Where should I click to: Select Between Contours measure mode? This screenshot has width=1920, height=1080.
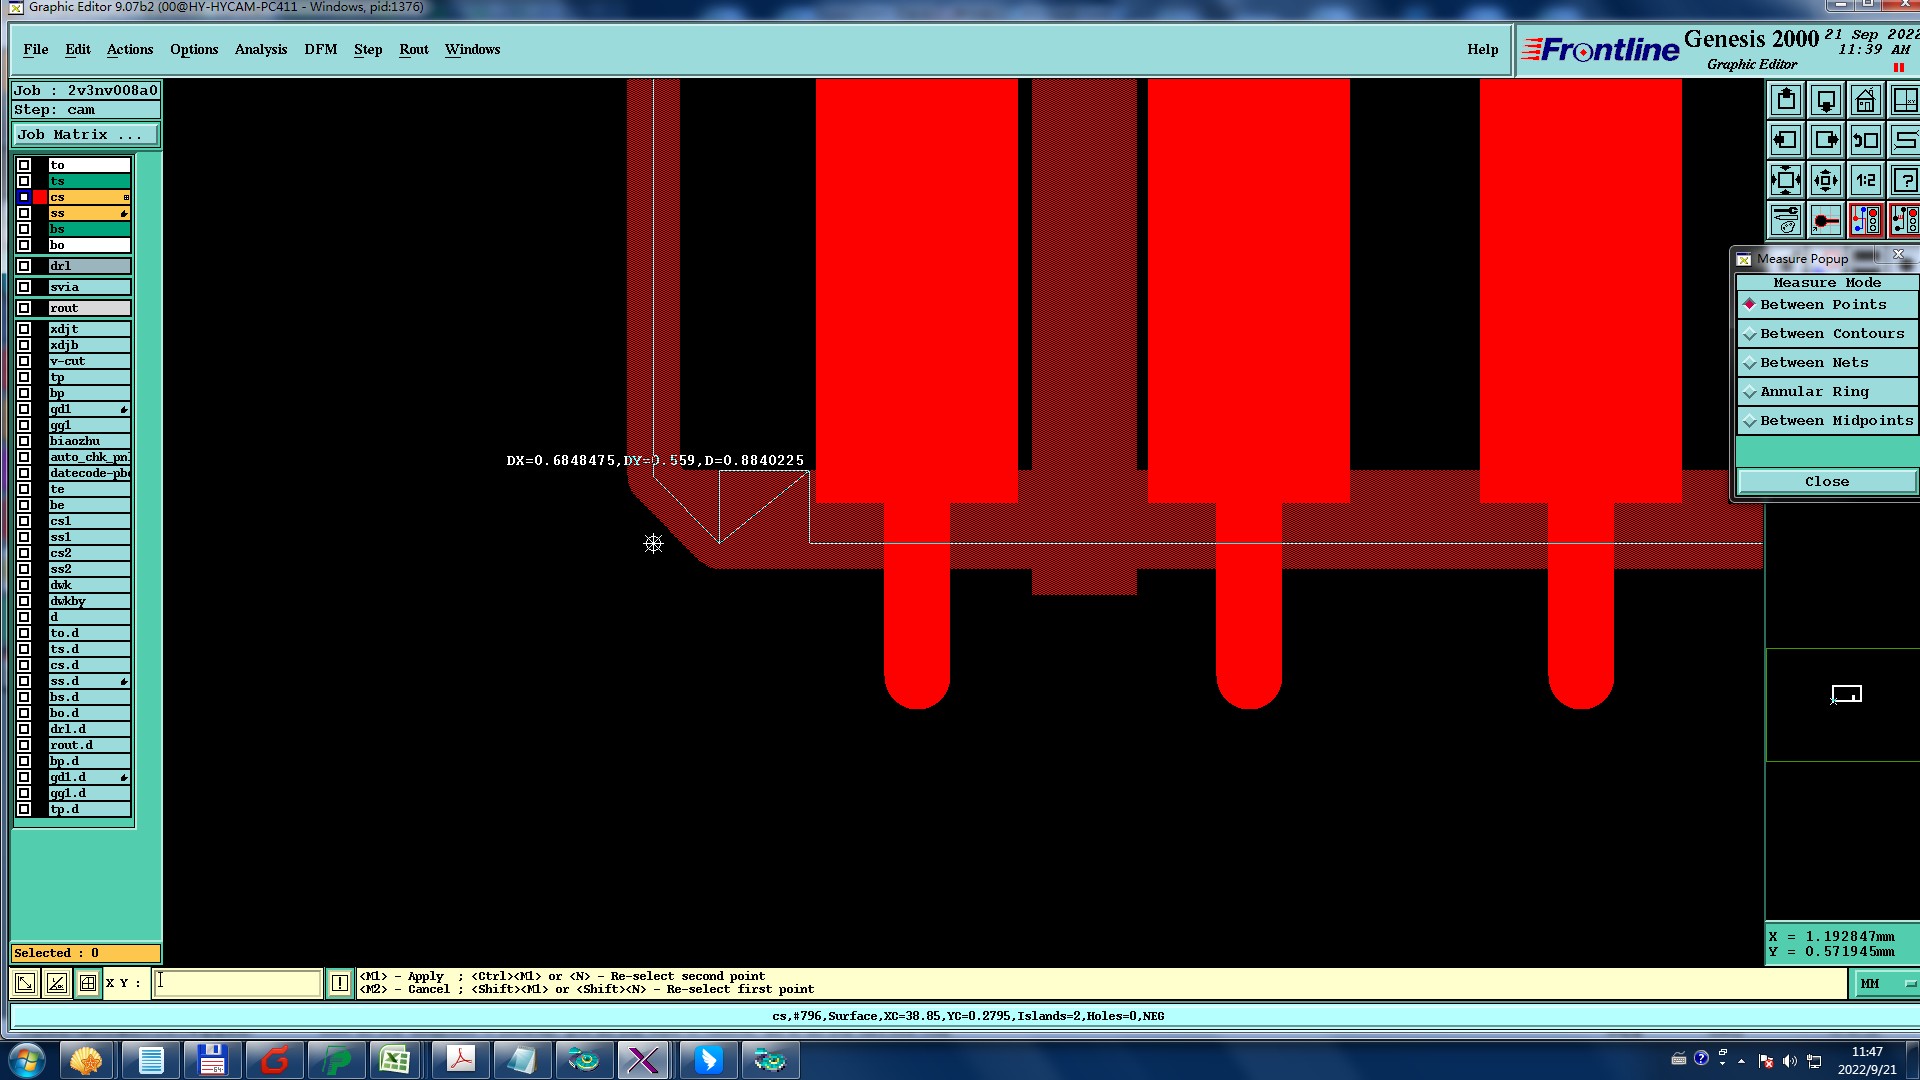(1831, 334)
